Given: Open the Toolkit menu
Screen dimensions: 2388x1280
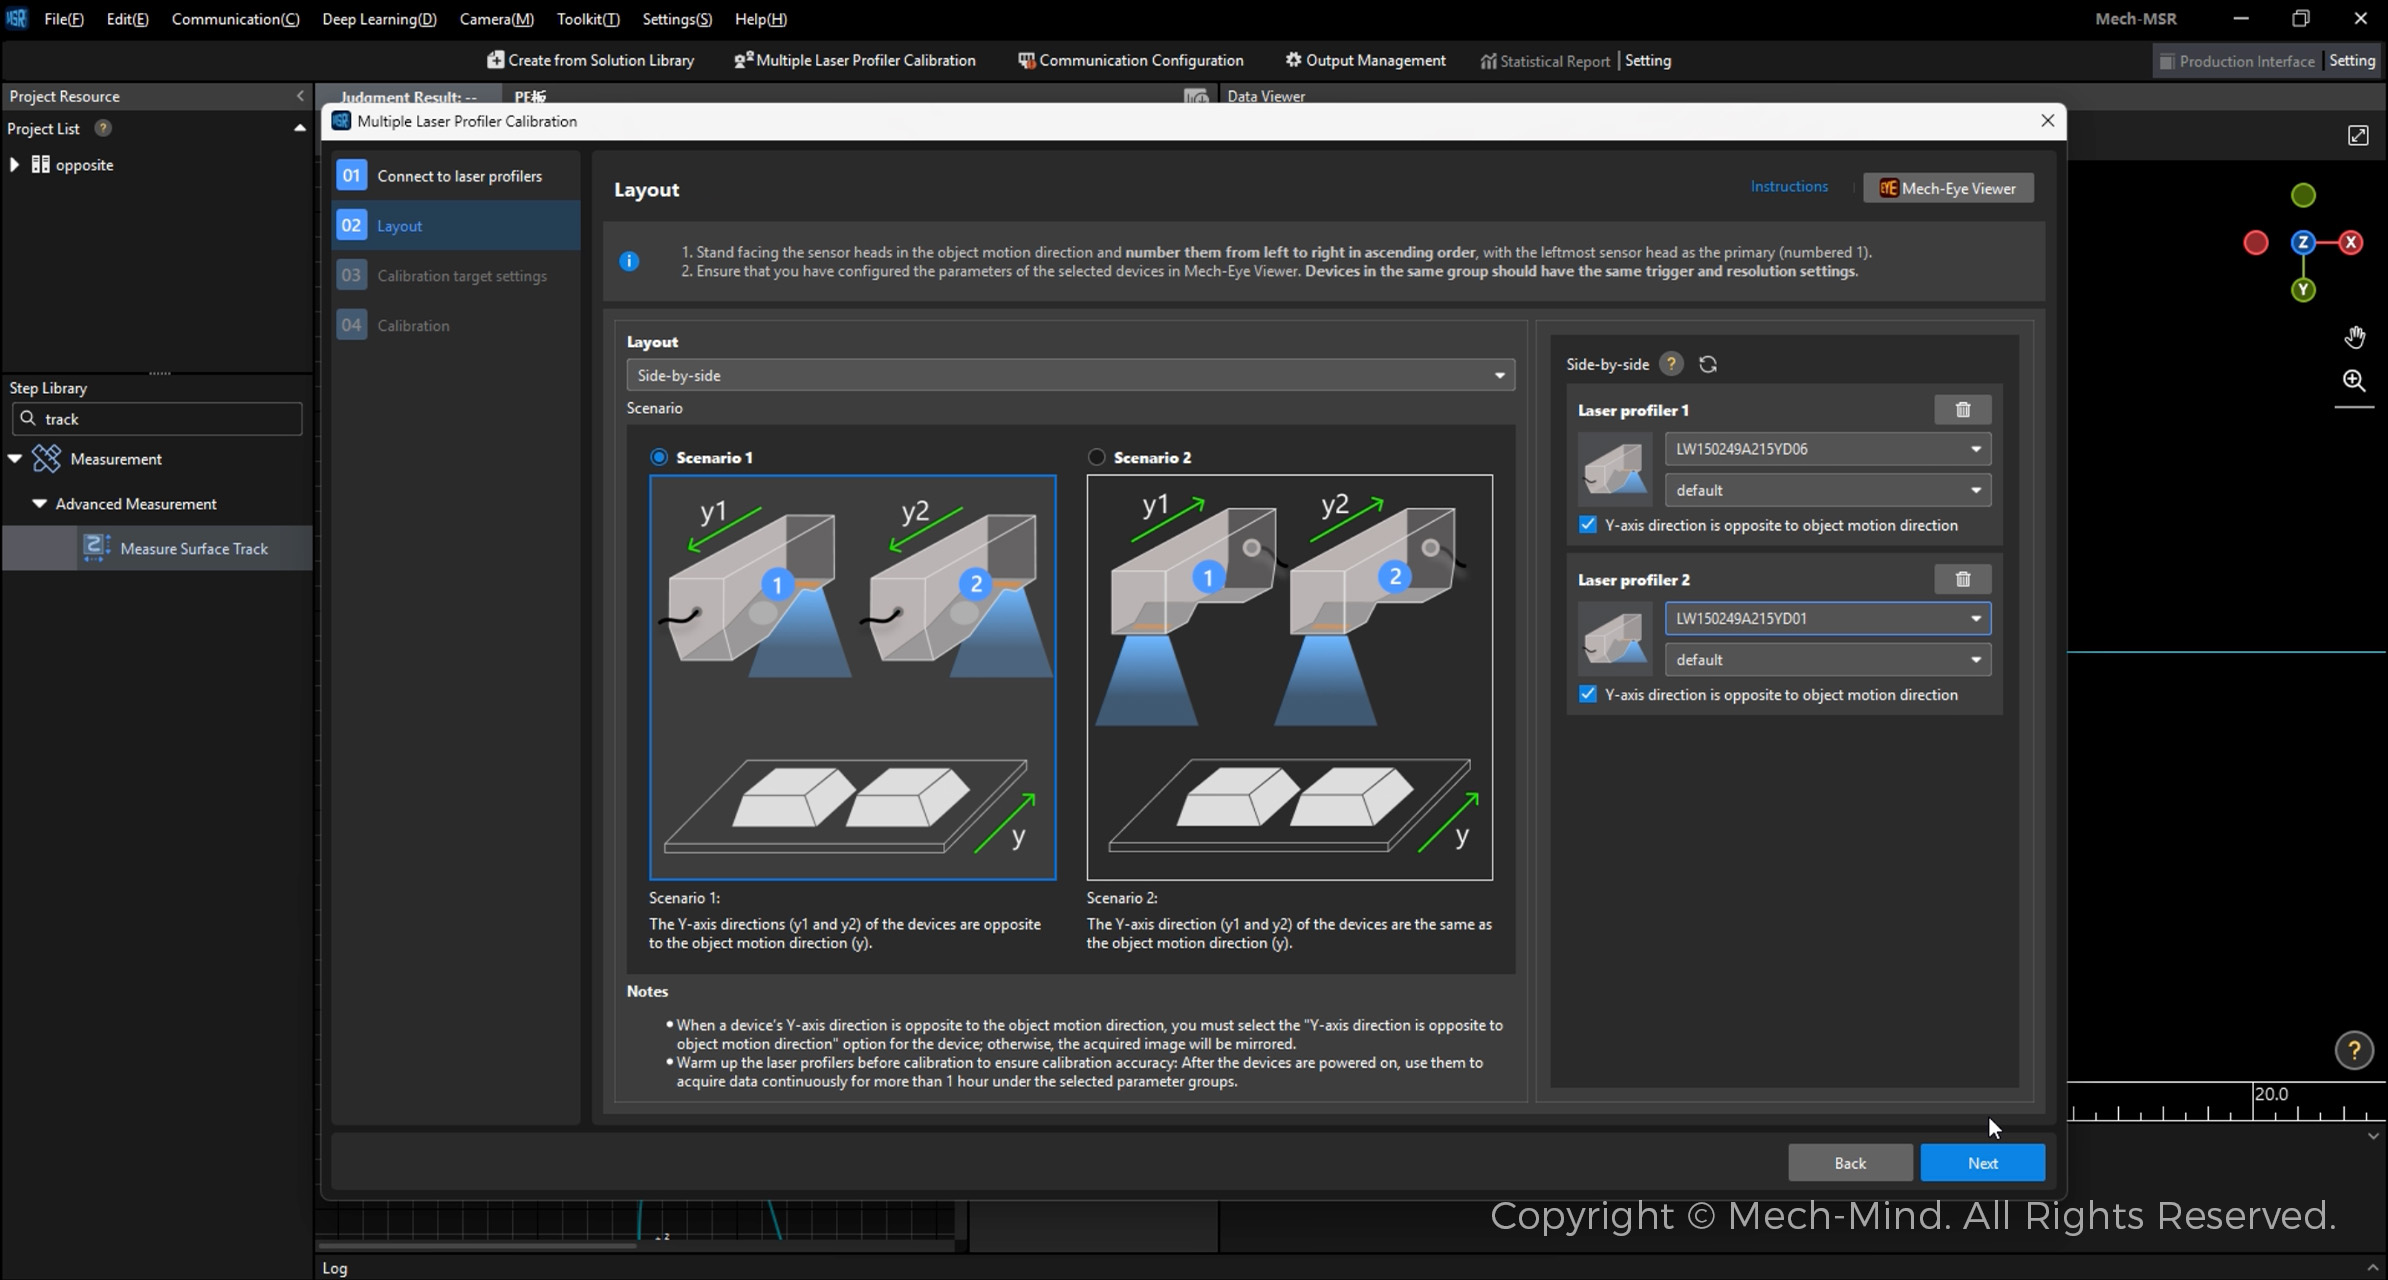Looking at the screenshot, I should point(588,19).
